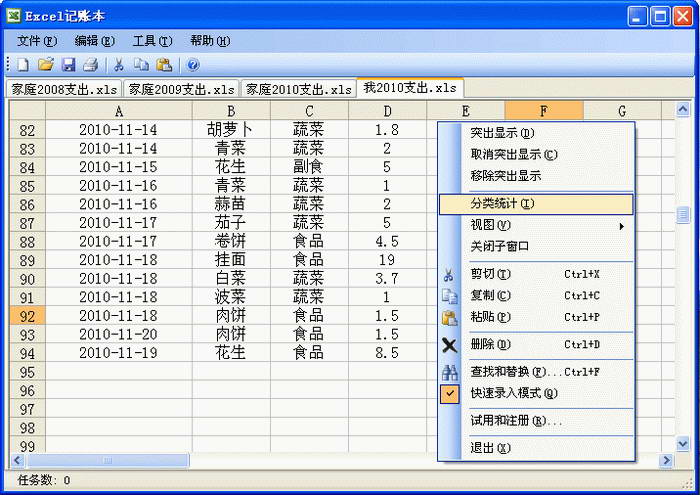Click the Save floppy disk icon
The height and width of the screenshot is (495, 700).
click(68, 65)
